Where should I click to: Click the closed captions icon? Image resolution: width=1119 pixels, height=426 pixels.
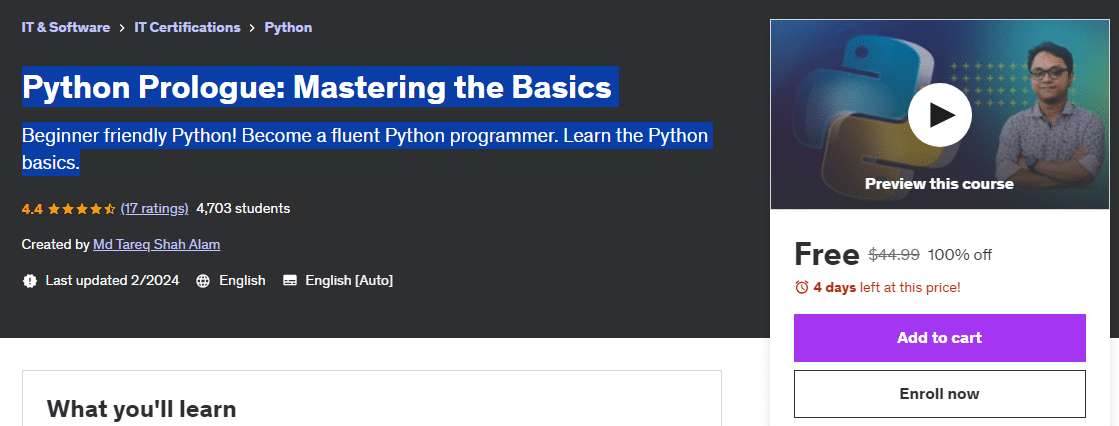point(290,281)
